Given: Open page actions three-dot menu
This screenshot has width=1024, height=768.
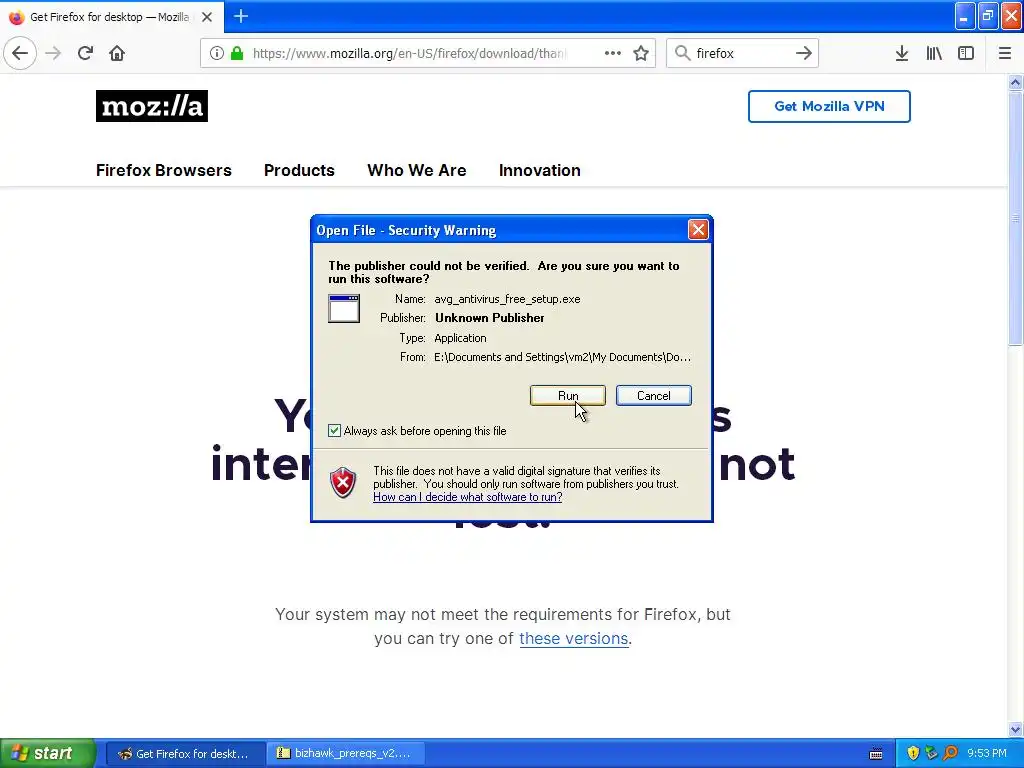Looking at the screenshot, I should (613, 53).
